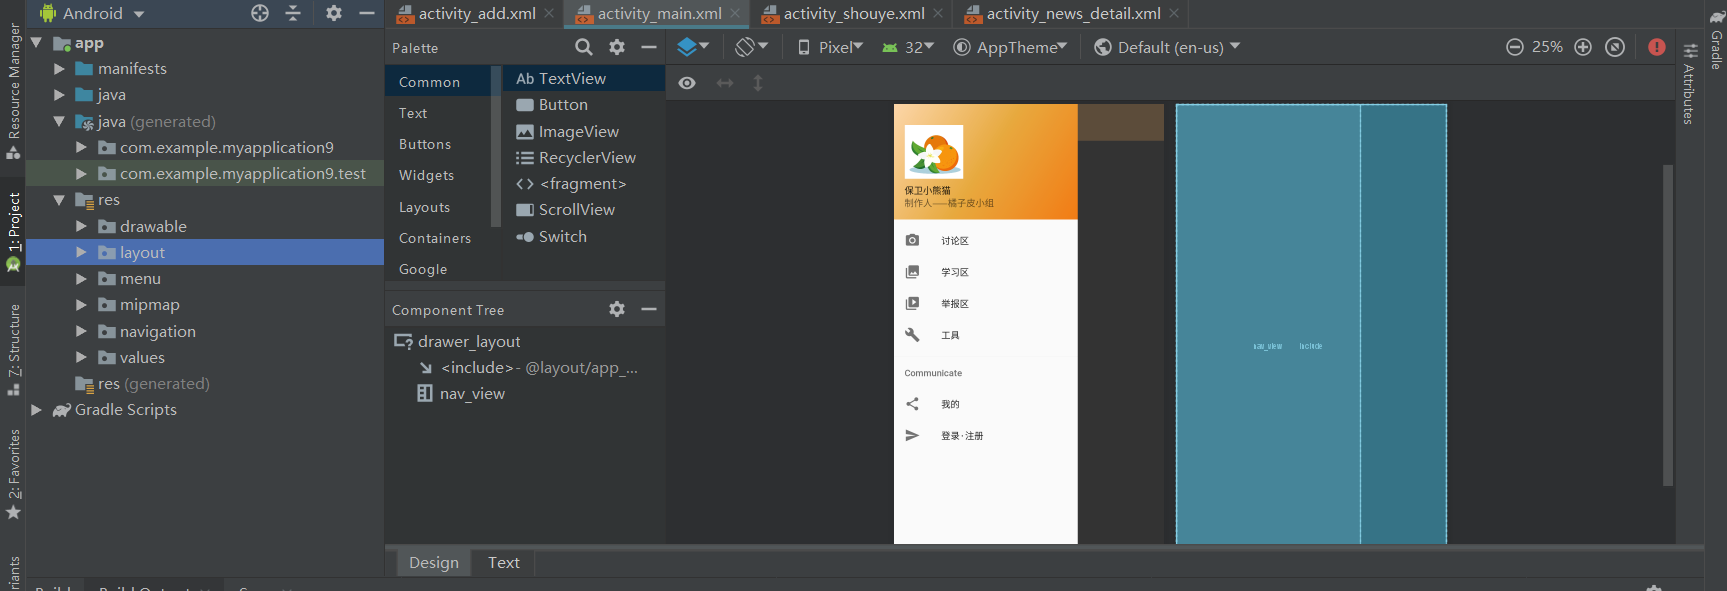Open Component Tree settings gear
The height and width of the screenshot is (591, 1727).
pos(617,309)
